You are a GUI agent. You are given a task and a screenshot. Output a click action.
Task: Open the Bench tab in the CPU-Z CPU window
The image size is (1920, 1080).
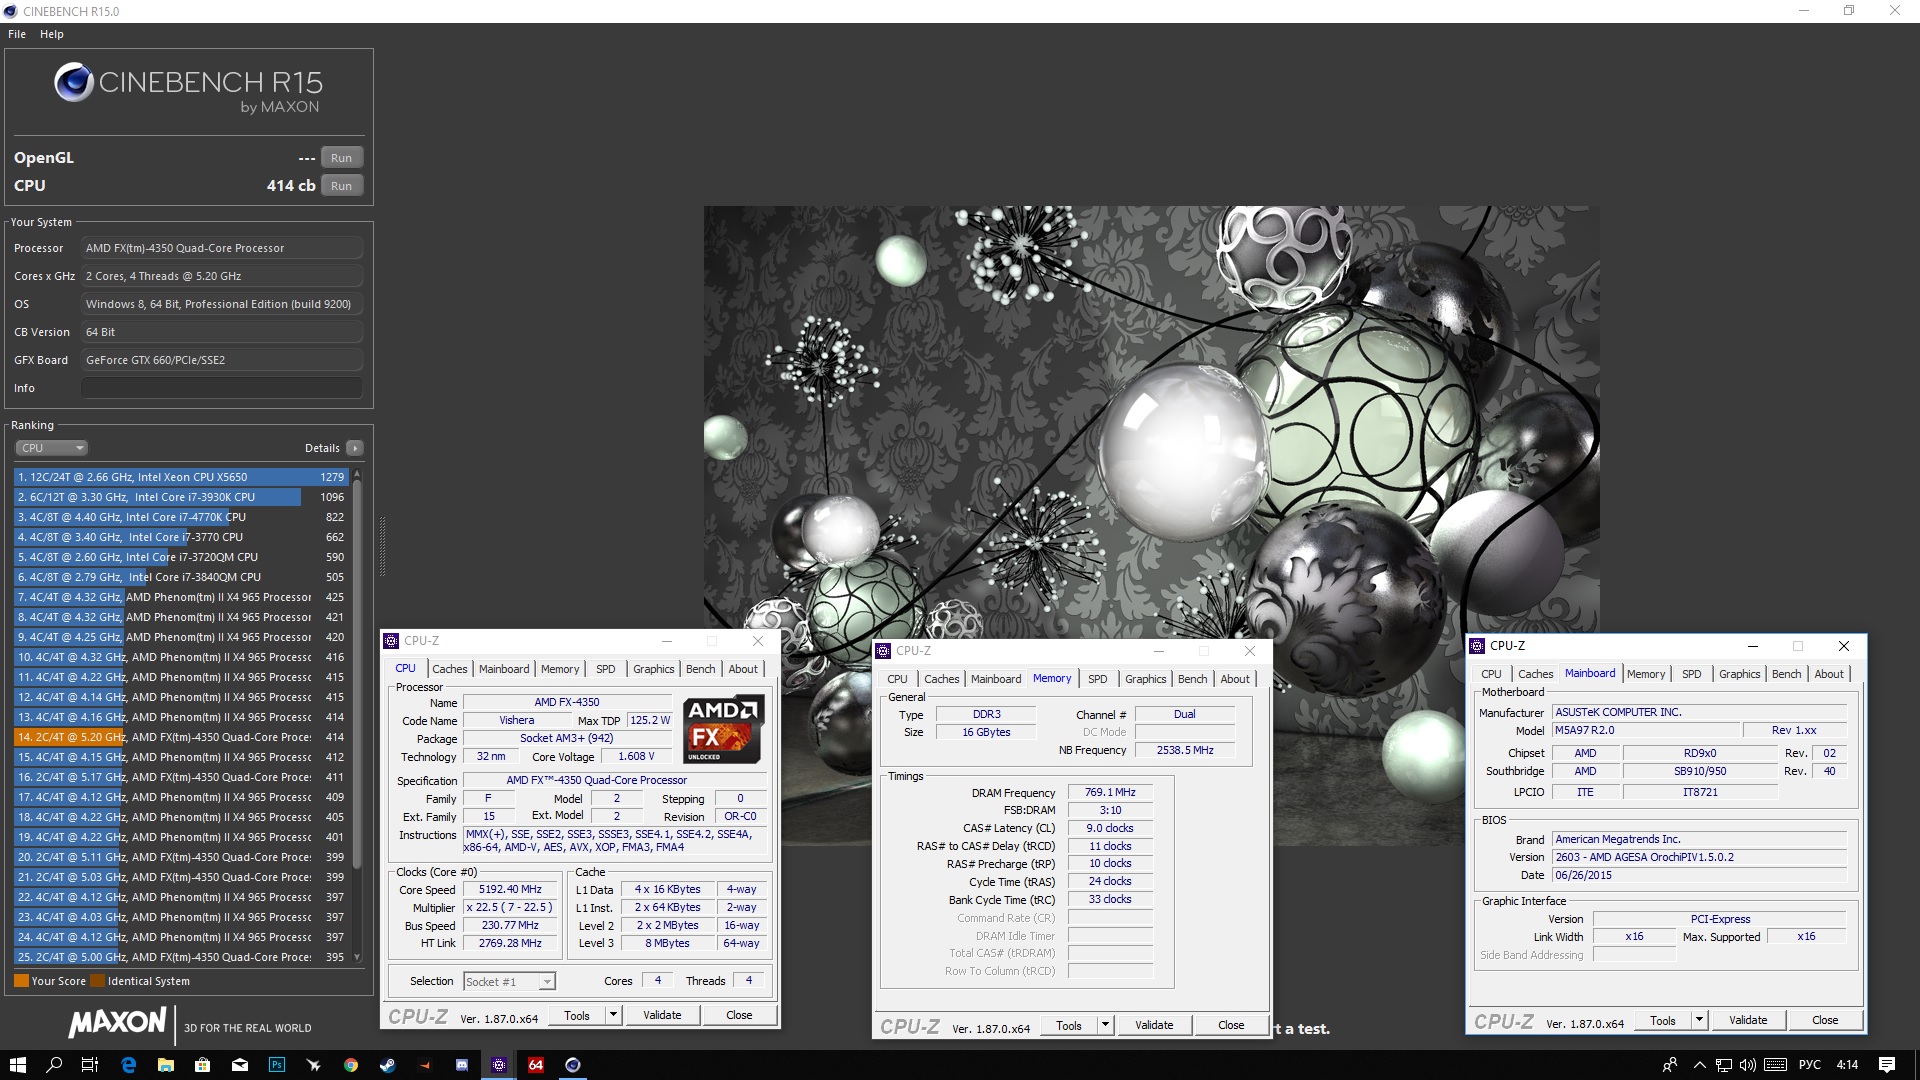(701, 669)
